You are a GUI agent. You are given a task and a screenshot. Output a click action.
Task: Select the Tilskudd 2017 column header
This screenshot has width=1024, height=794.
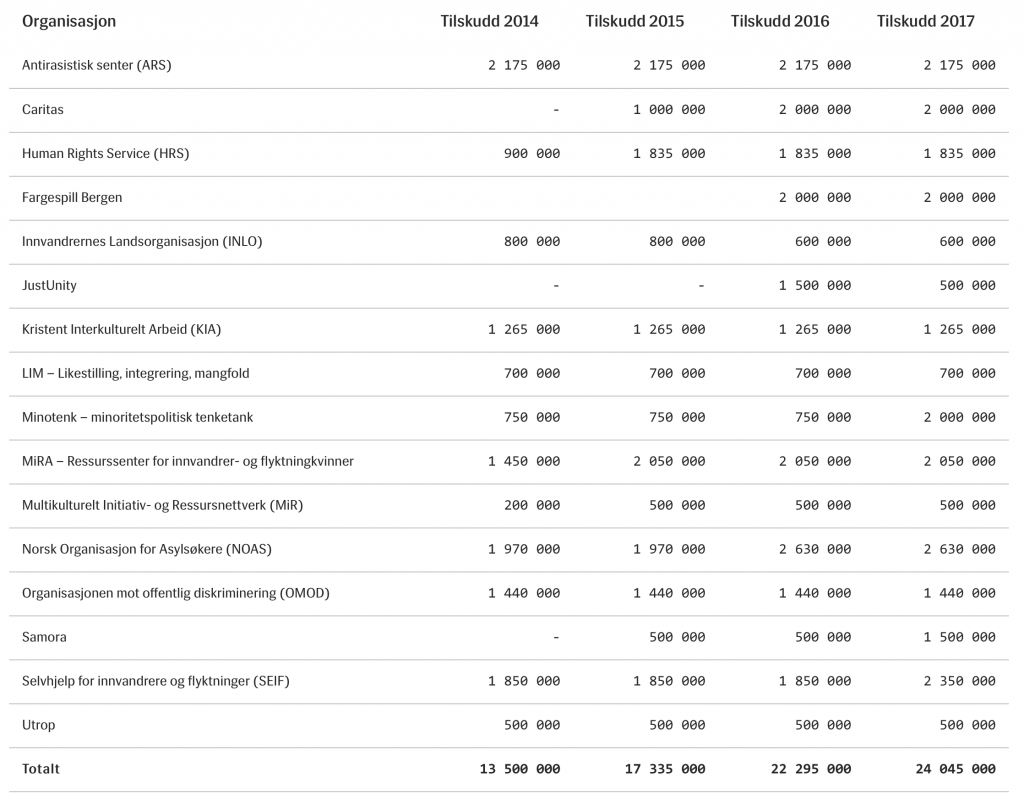[x=925, y=21]
